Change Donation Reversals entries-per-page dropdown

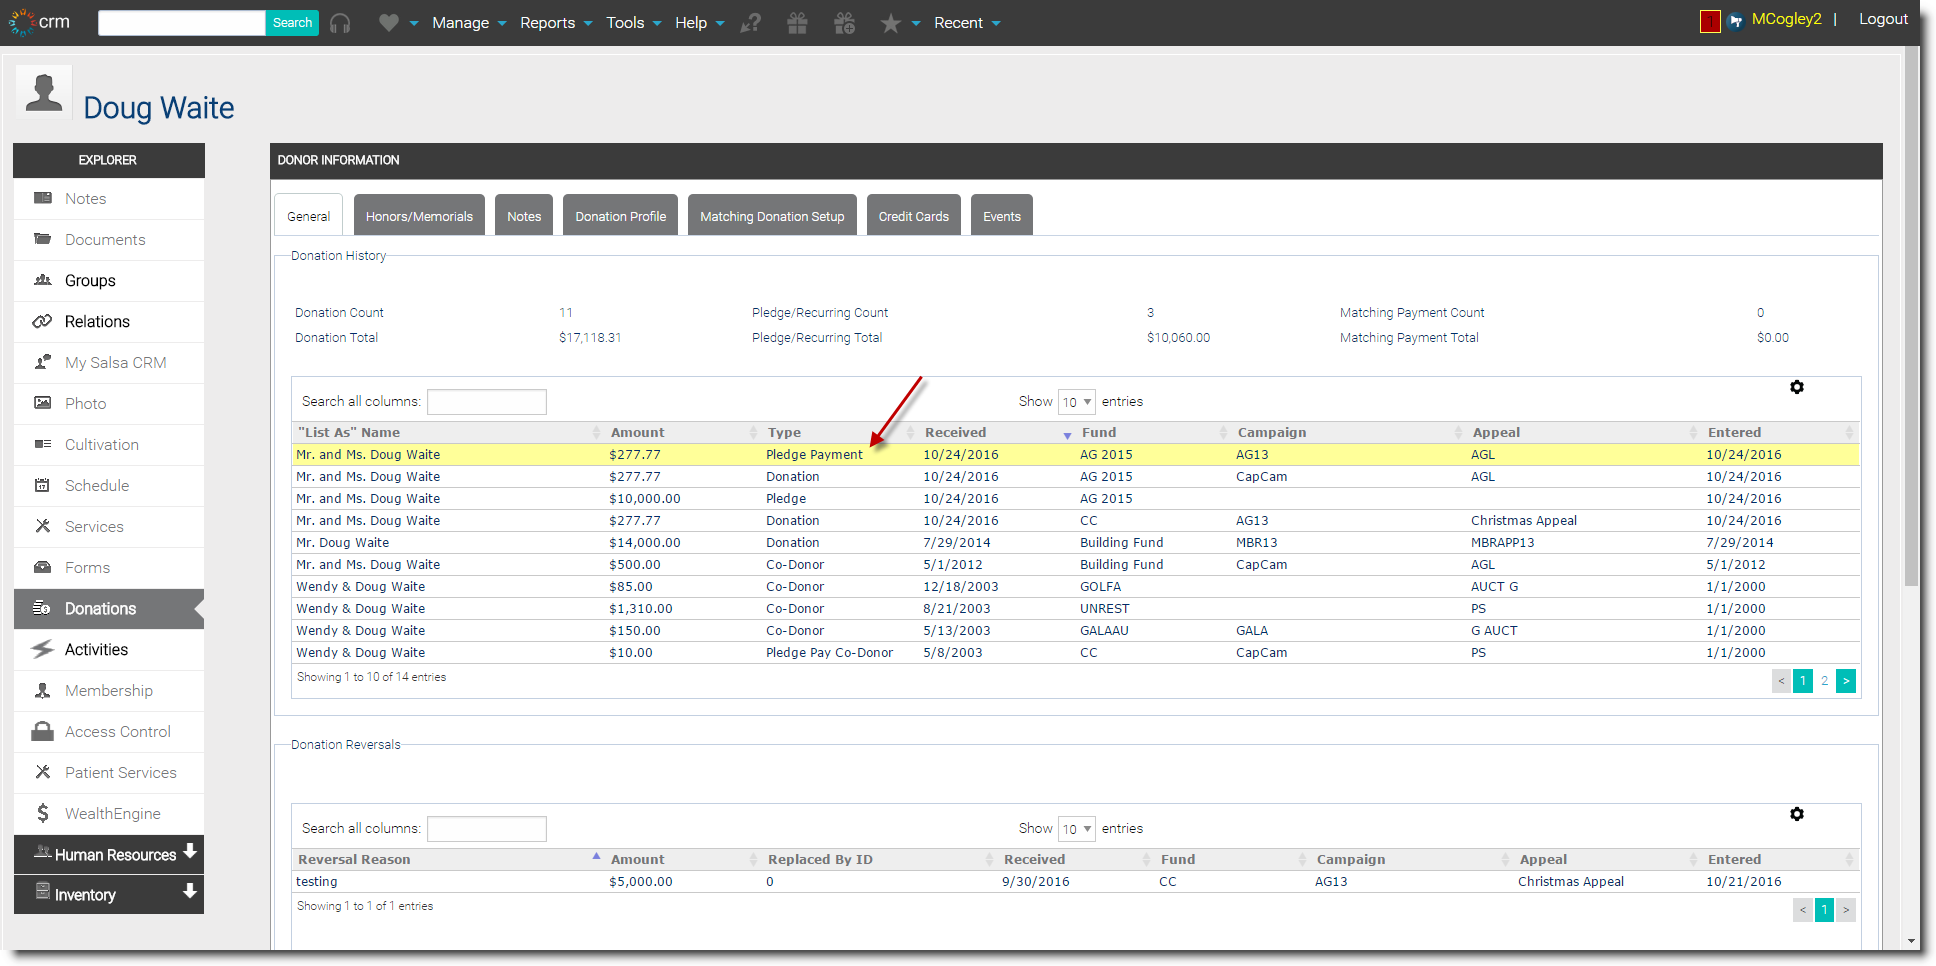[1077, 829]
